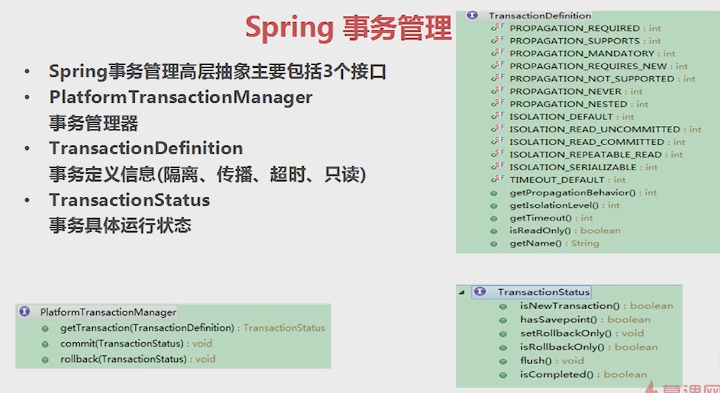Click the isCompleted() method icon
The height and width of the screenshot is (393, 720).
(503, 375)
